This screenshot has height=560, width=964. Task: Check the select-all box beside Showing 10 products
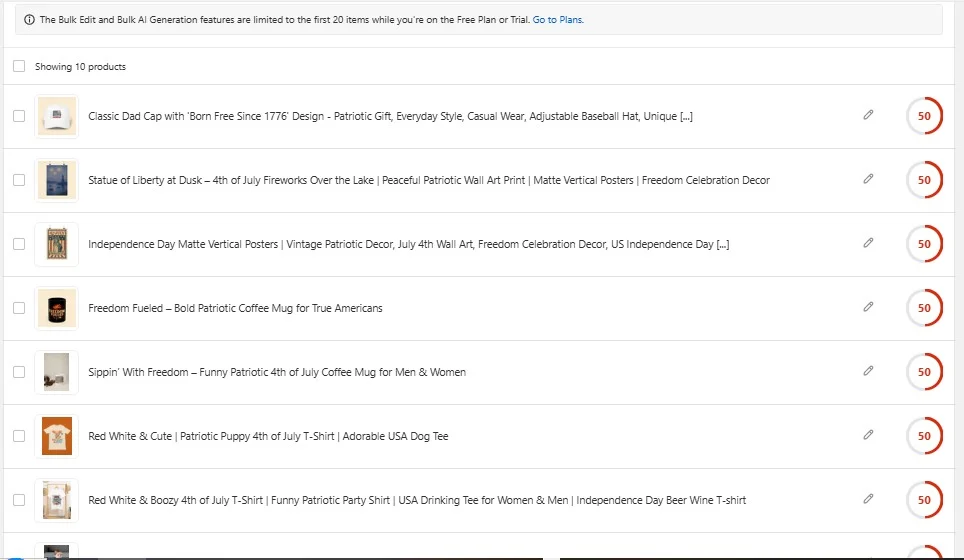19,67
